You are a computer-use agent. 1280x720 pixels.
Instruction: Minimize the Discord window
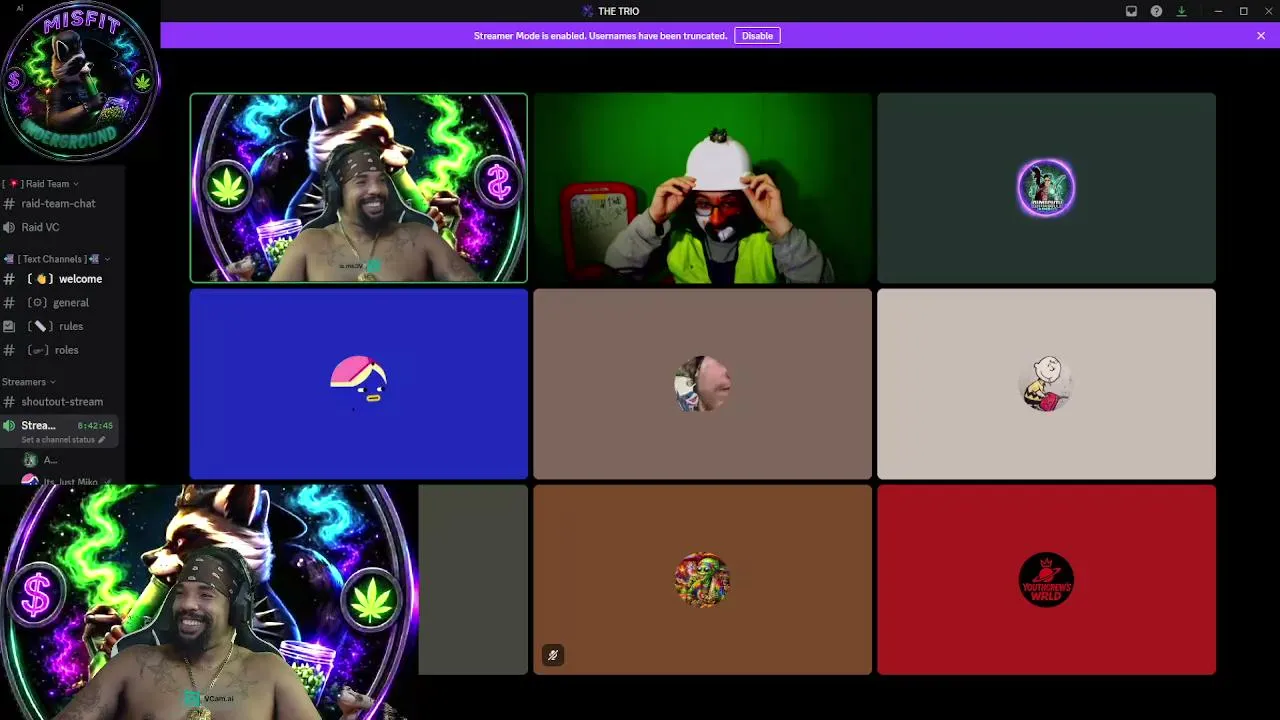1218,11
